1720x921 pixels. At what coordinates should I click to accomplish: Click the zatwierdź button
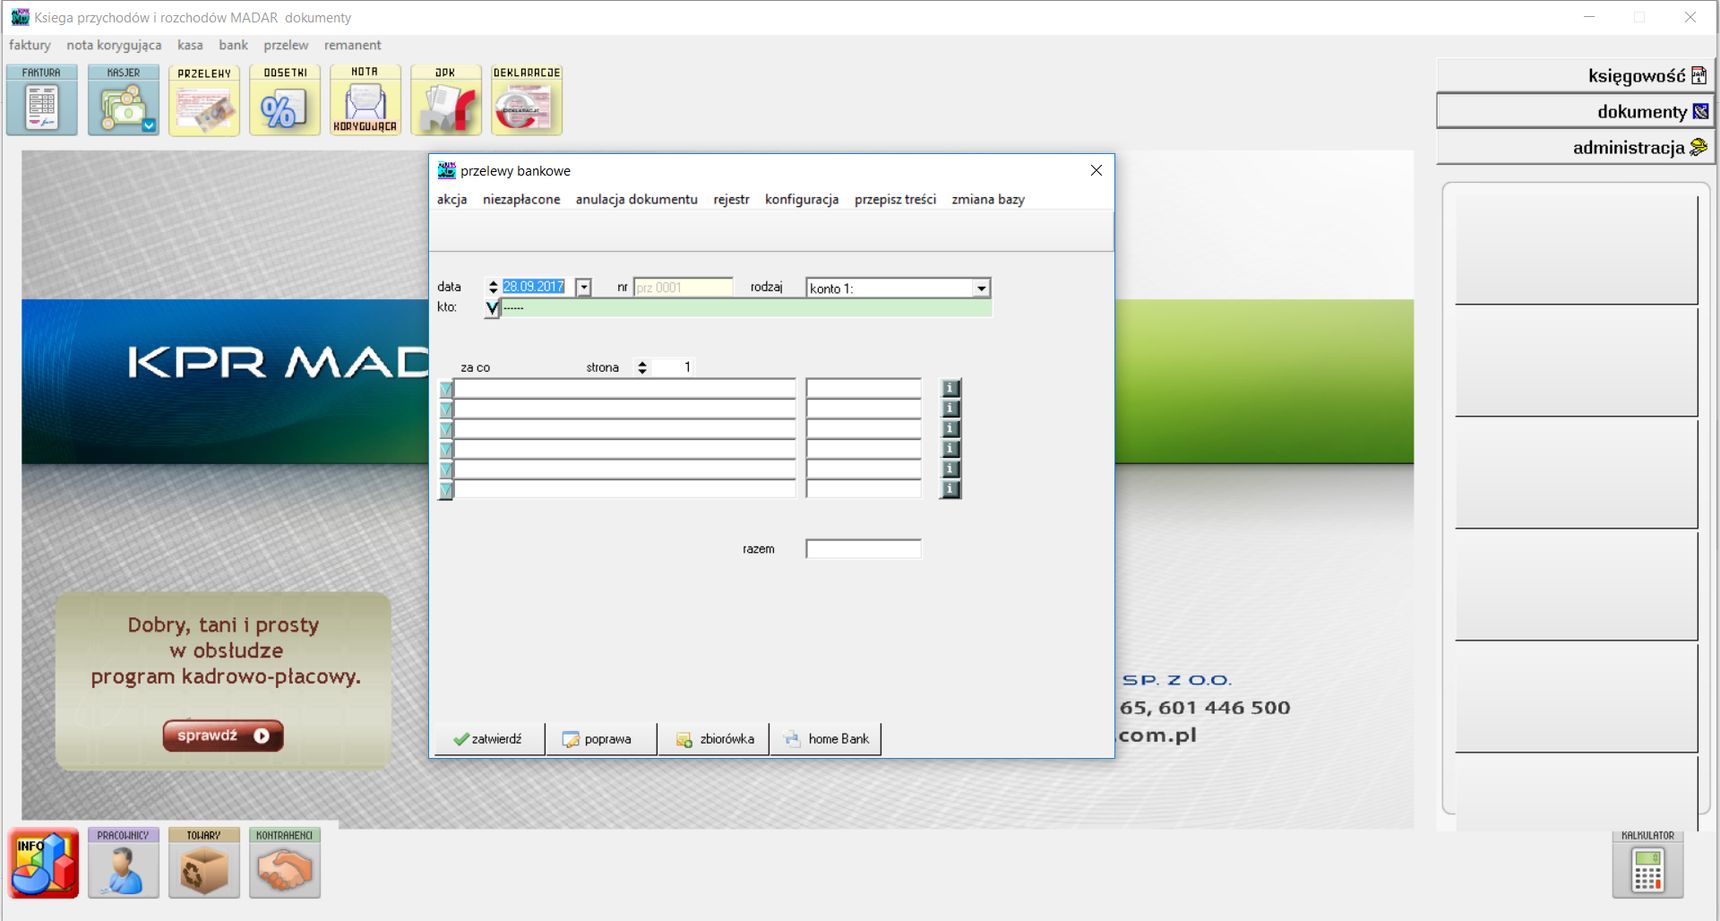click(x=490, y=739)
